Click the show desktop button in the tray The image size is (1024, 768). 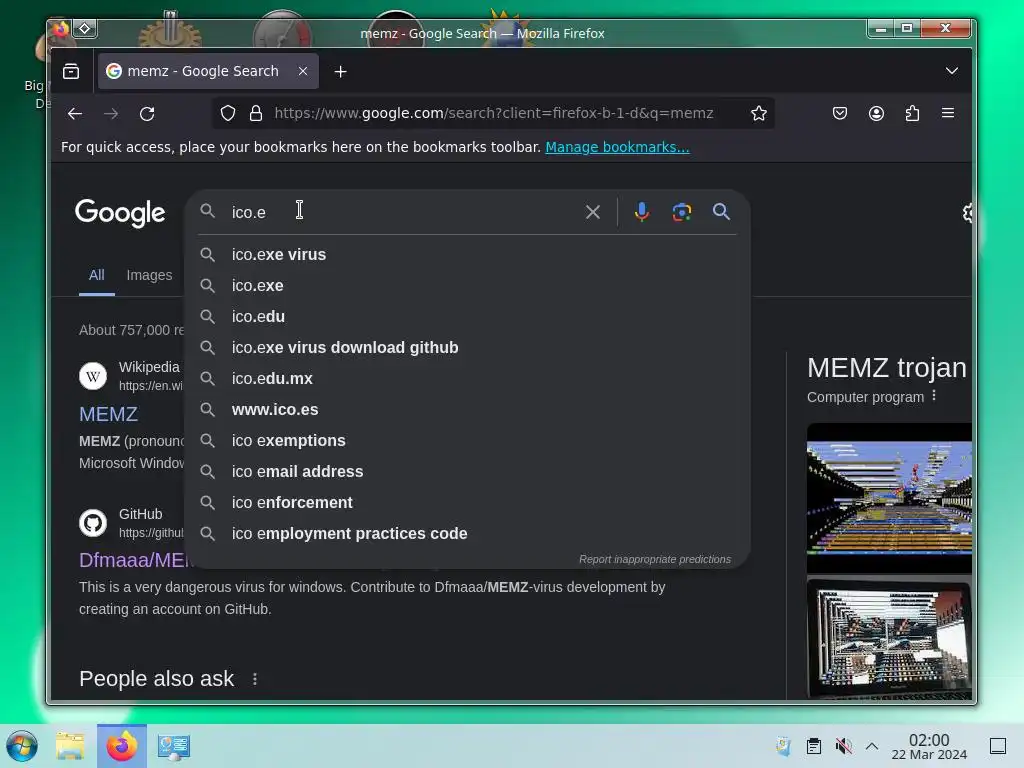[998, 746]
